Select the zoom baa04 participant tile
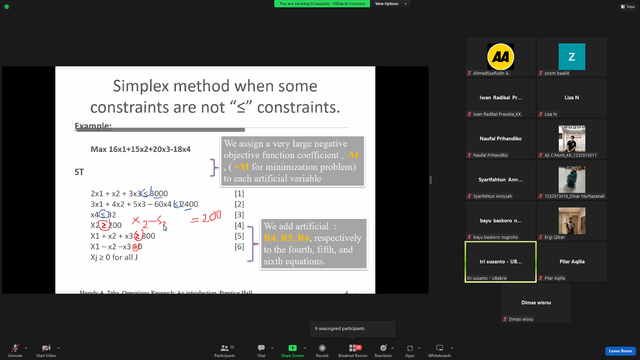 click(572, 57)
